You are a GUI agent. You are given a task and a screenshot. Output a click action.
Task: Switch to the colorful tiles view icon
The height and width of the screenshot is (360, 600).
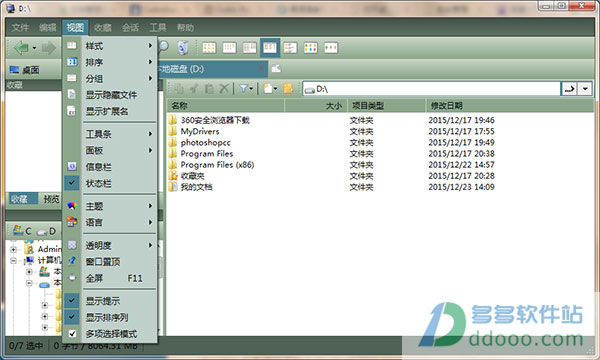pos(310,48)
